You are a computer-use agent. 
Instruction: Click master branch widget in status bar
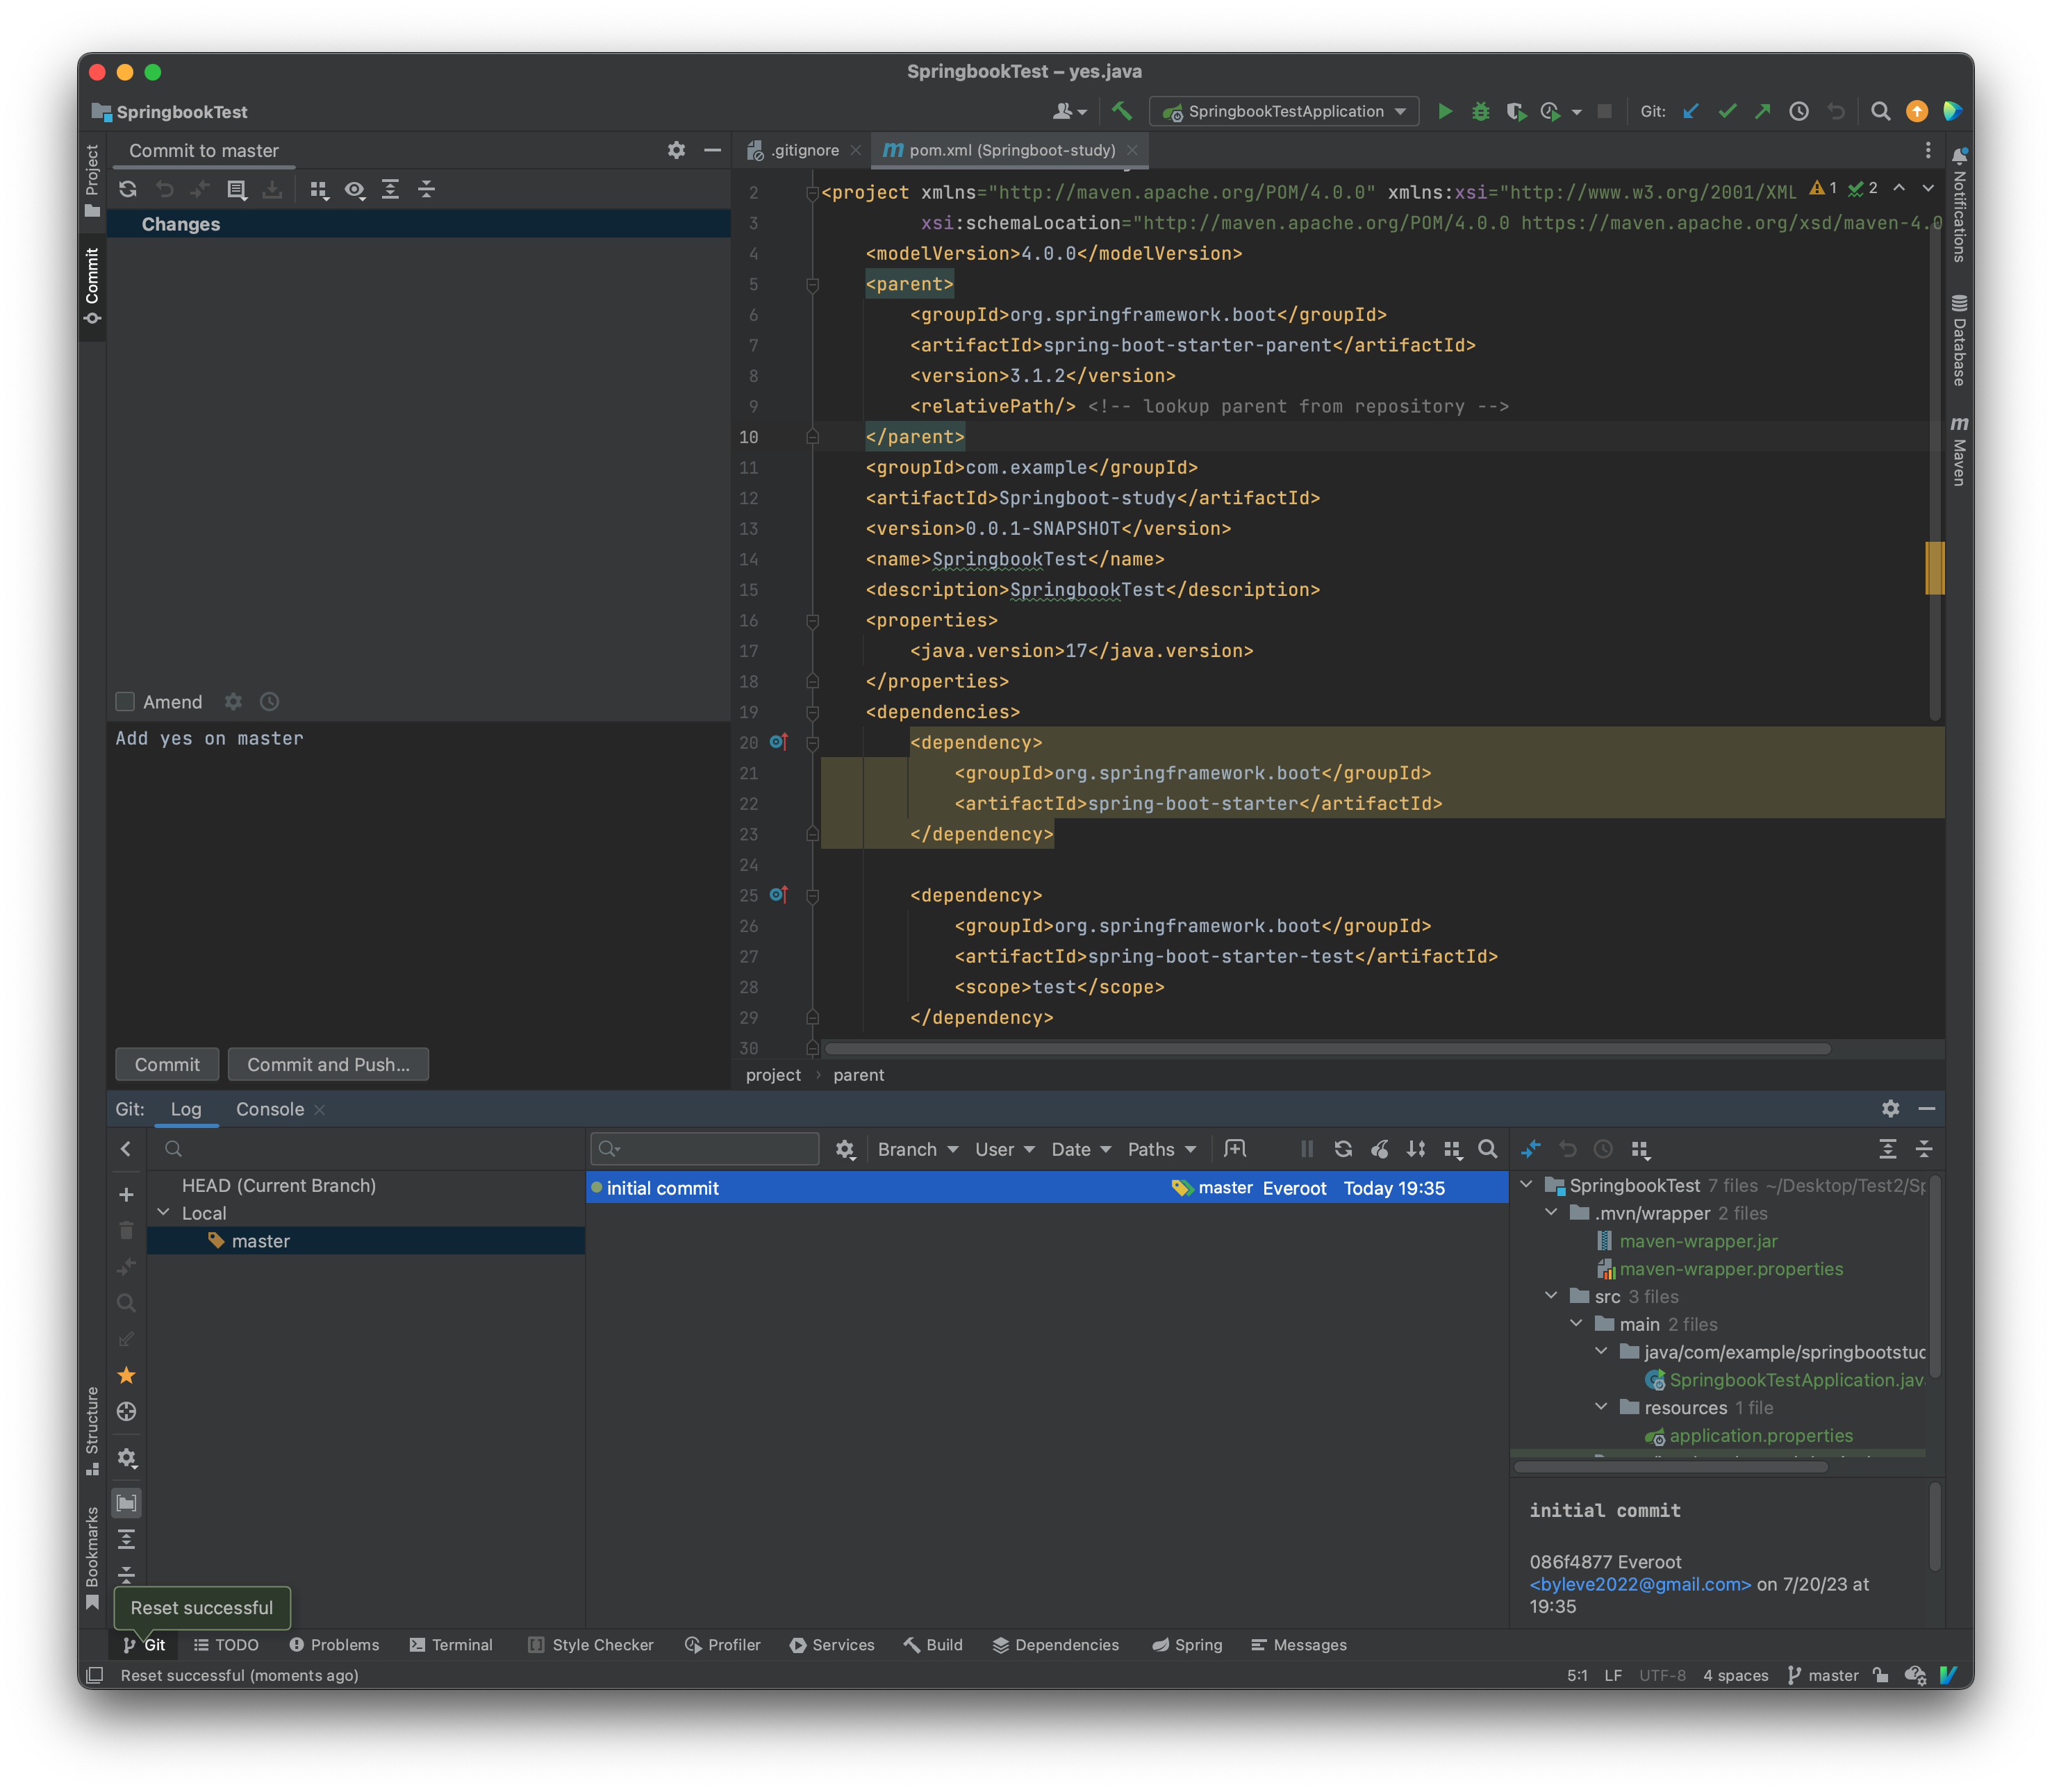1822,1675
